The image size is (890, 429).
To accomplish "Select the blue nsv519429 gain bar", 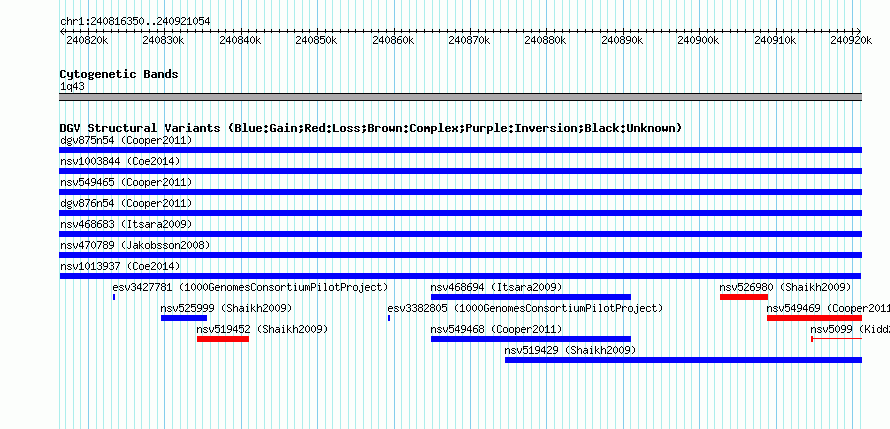I will coord(683,360).
